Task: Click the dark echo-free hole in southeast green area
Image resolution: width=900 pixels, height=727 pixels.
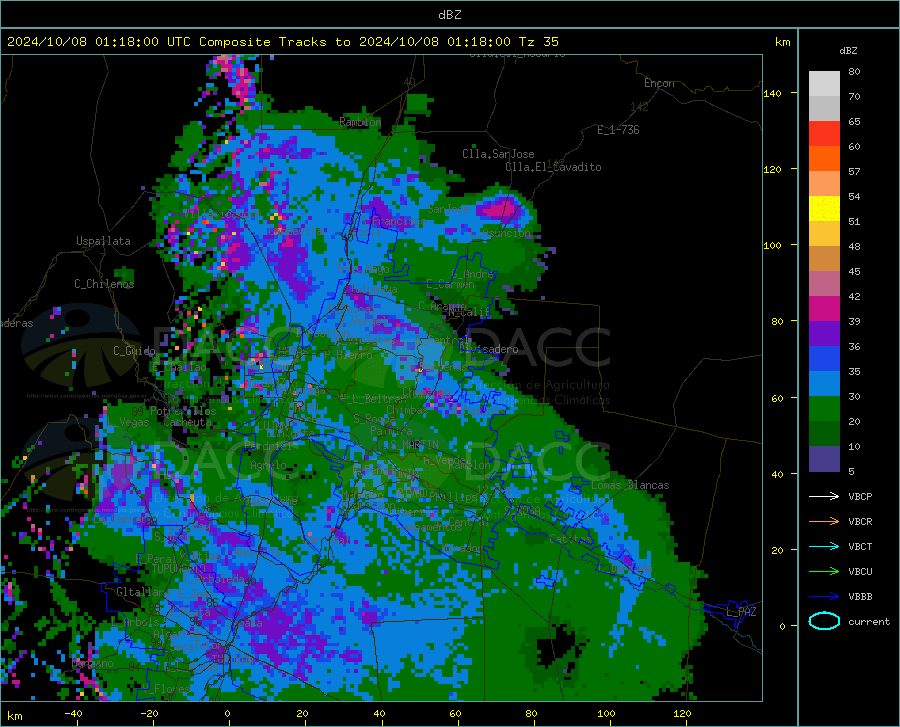Action: [555, 647]
